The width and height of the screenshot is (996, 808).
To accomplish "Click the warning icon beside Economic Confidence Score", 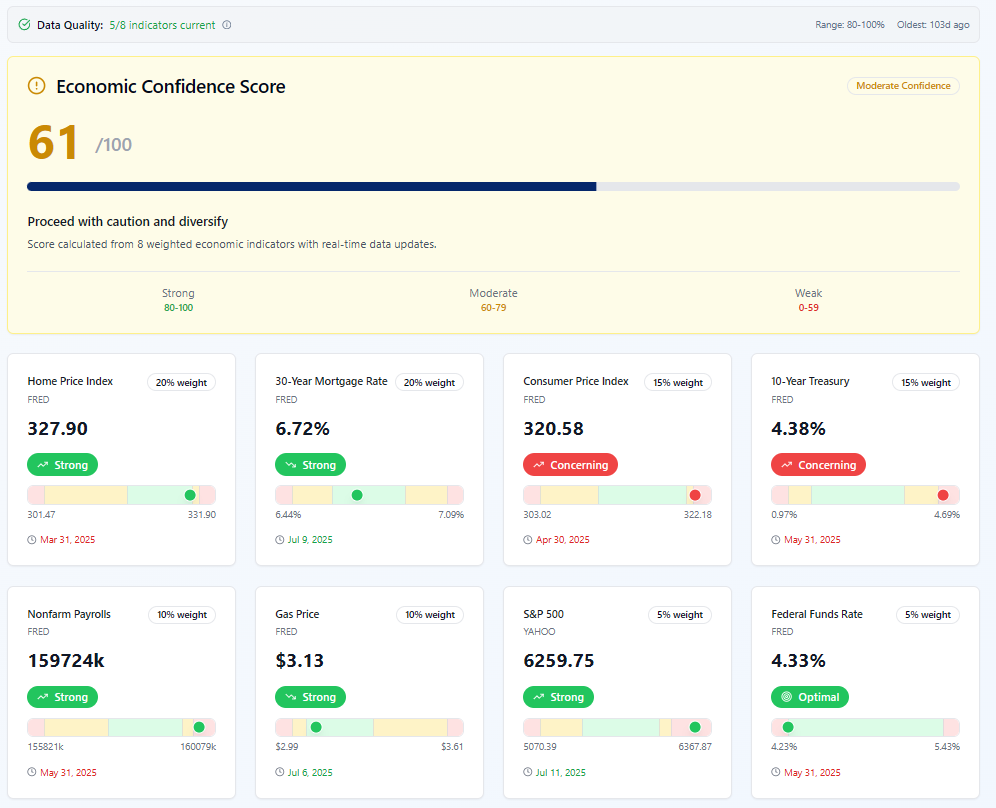I will coord(37,86).
